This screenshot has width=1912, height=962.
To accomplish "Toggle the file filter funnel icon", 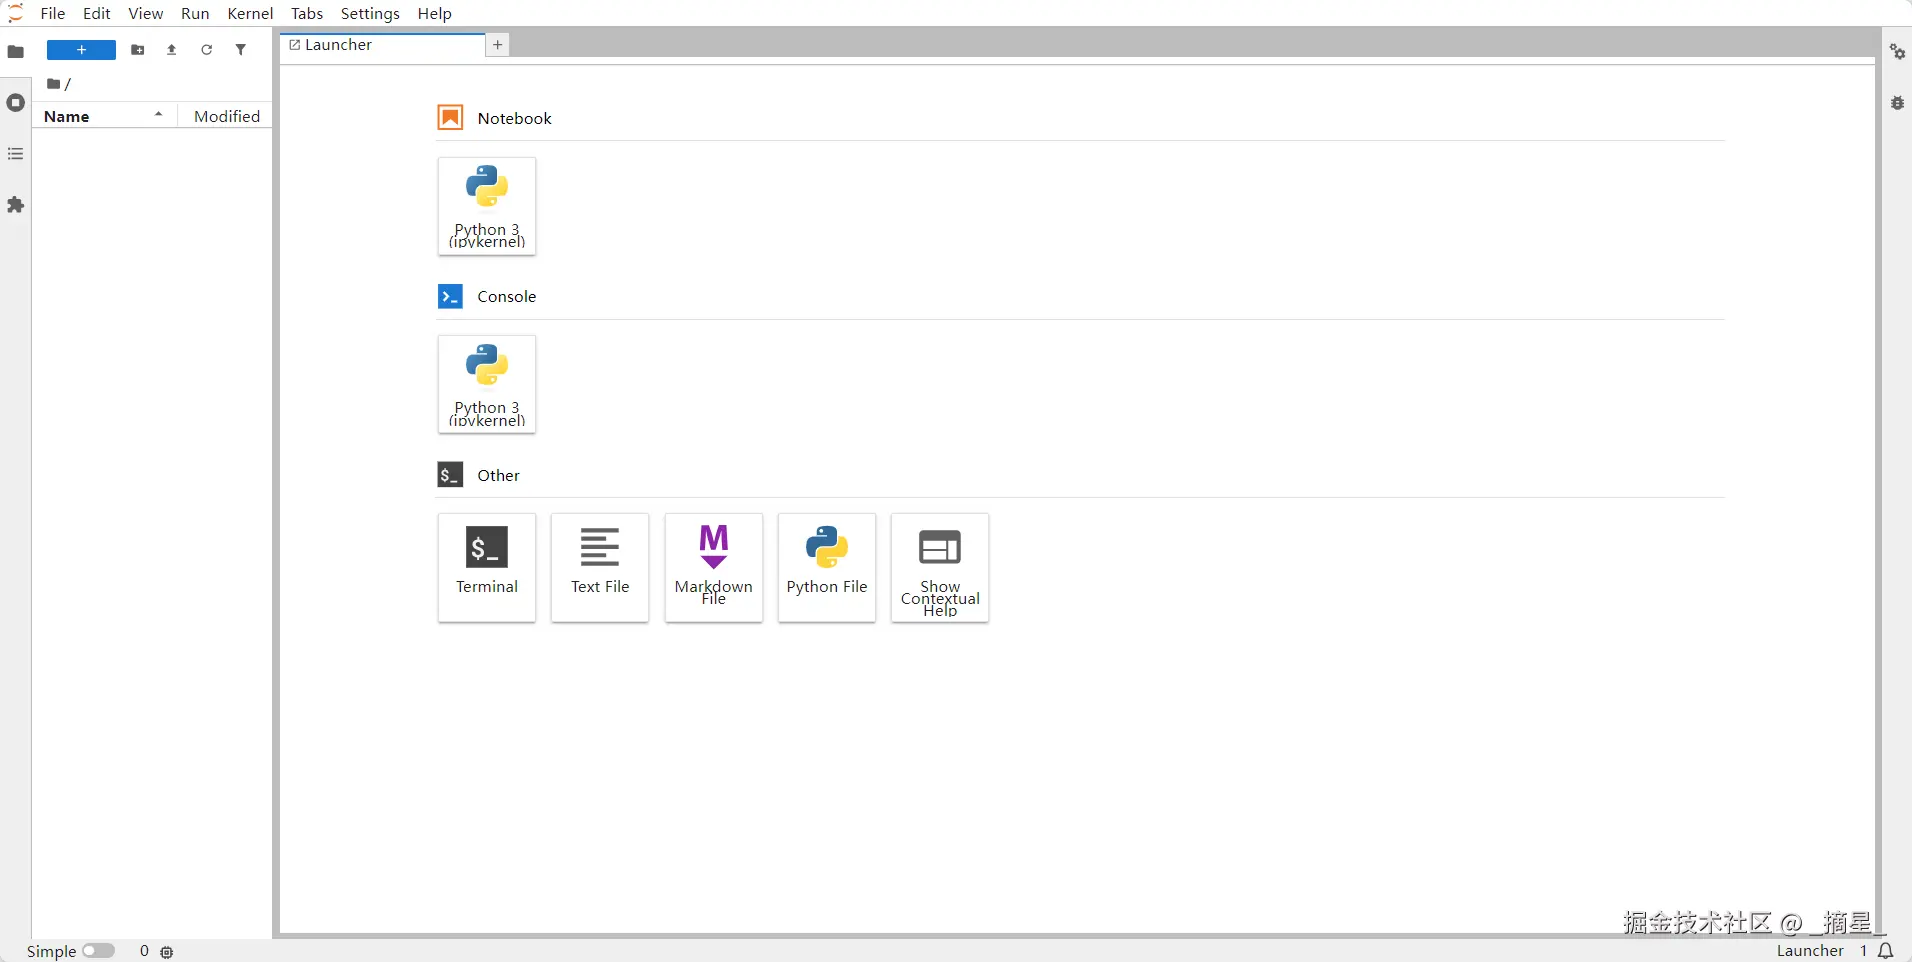I will (241, 50).
